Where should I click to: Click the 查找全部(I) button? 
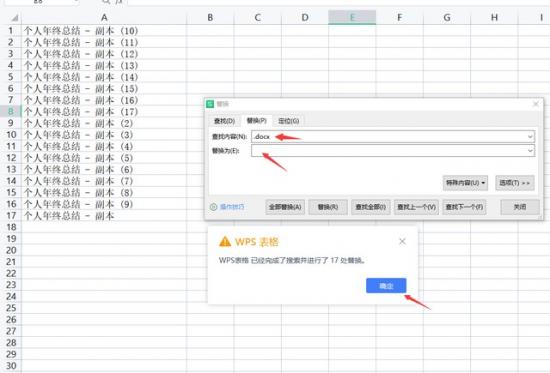371,207
